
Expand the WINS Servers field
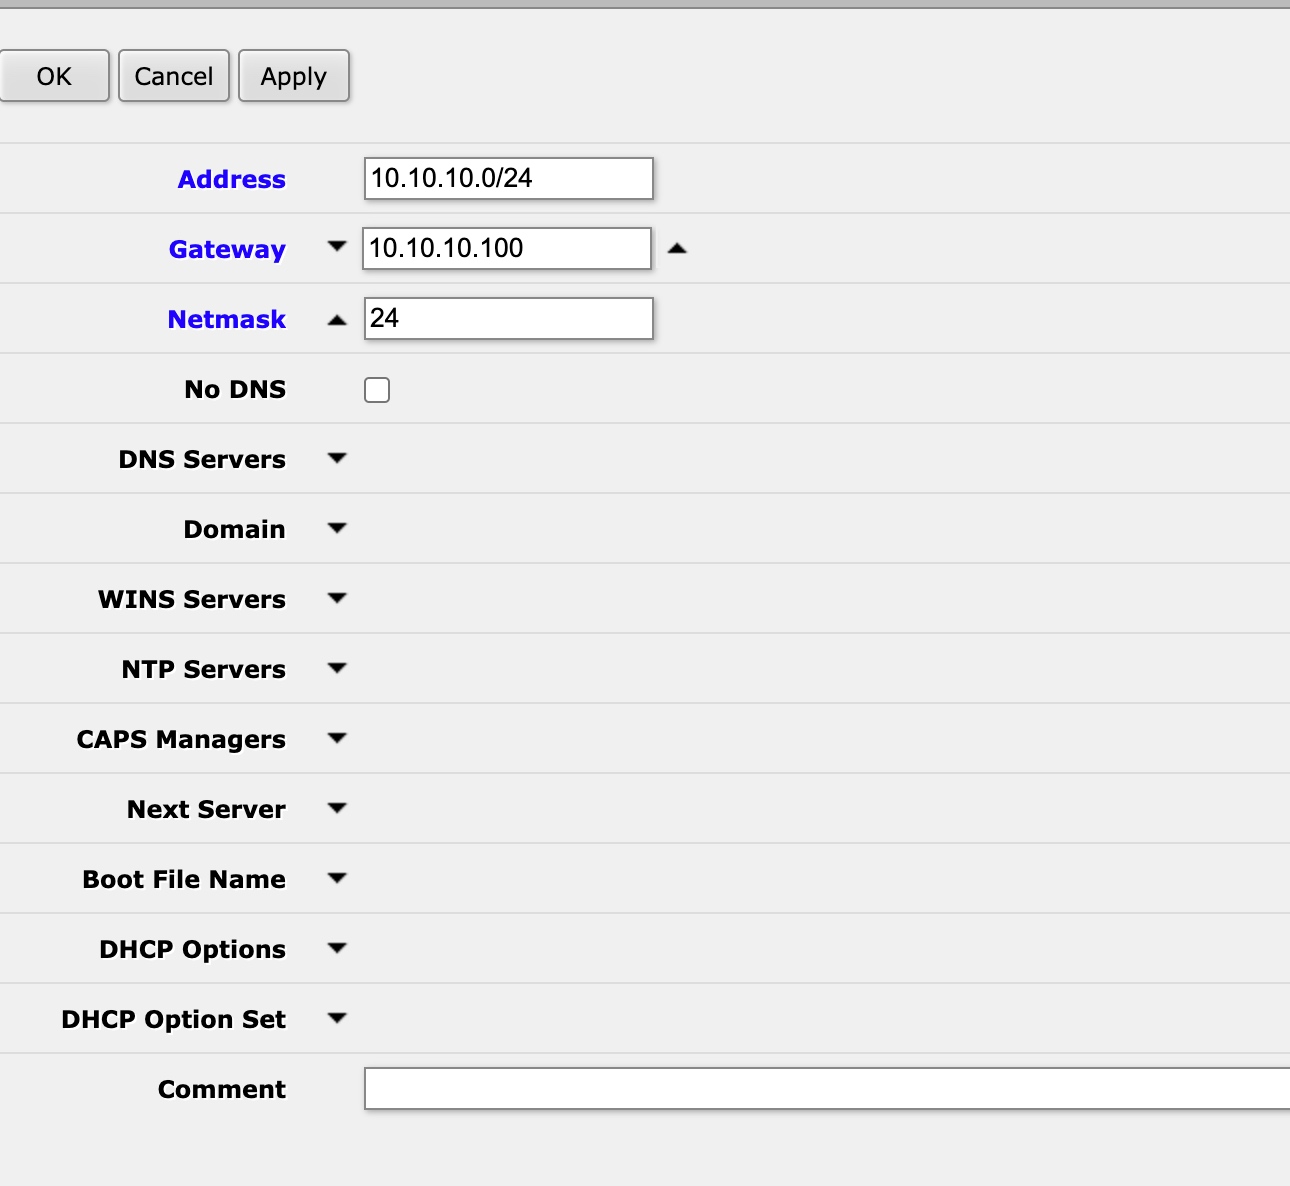point(337,599)
